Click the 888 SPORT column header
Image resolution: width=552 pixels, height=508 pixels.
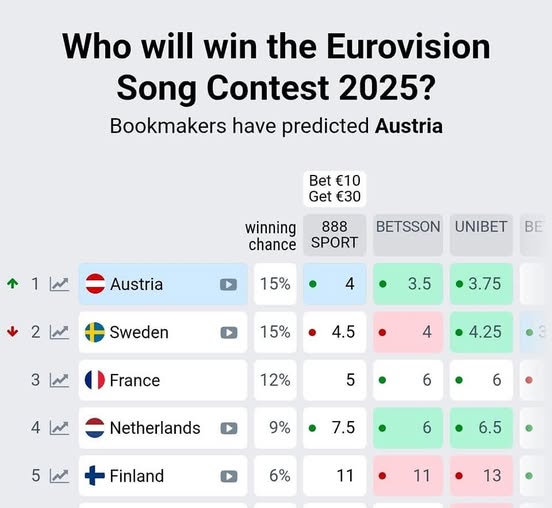tap(334, 235)
